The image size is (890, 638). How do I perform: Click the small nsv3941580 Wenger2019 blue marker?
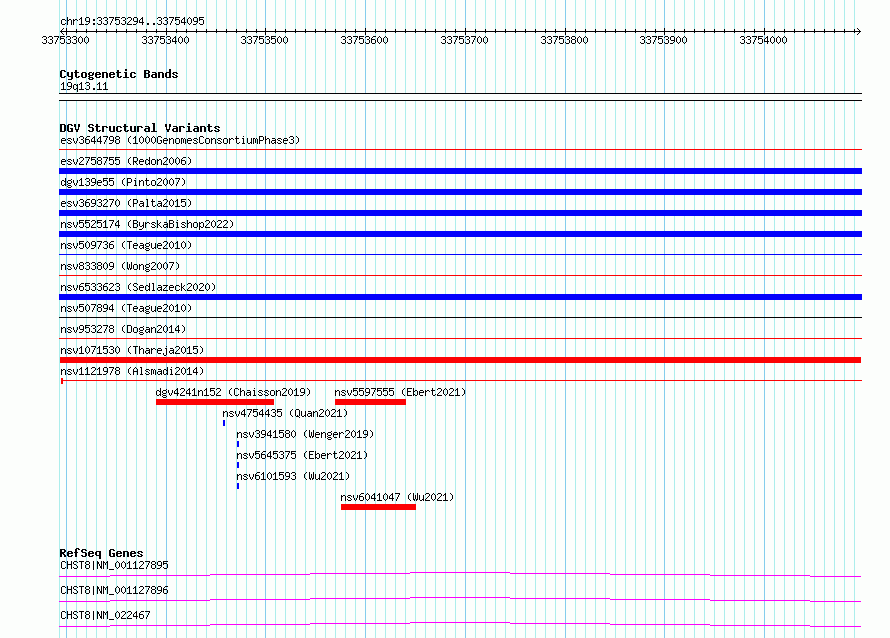click(x=238, y=444)
